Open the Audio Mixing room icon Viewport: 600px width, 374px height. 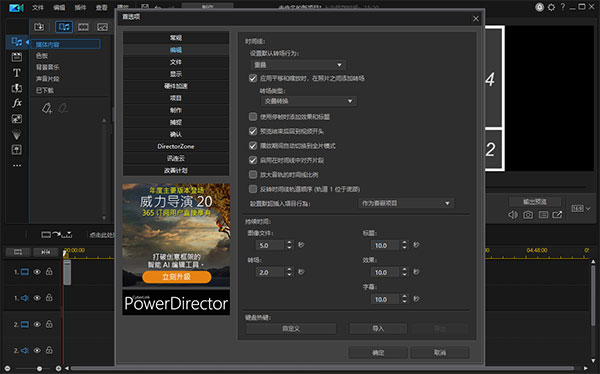click(x=16, y=150)
